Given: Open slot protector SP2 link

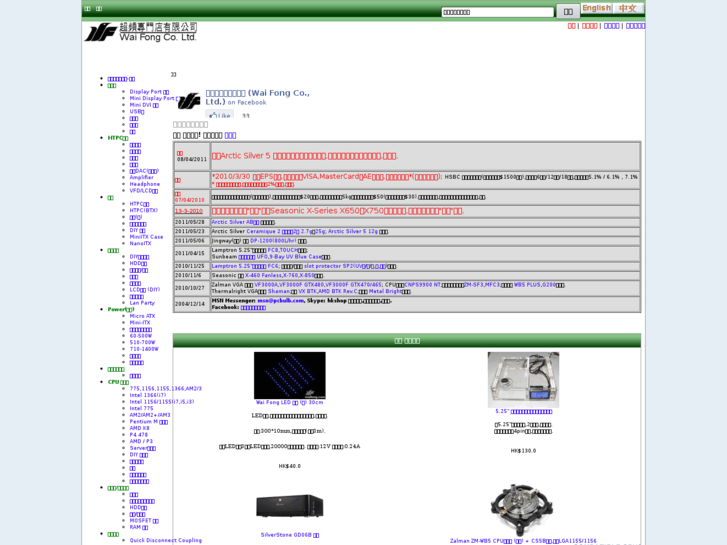Looking at the screenshot, I should (x=345, y=266).
